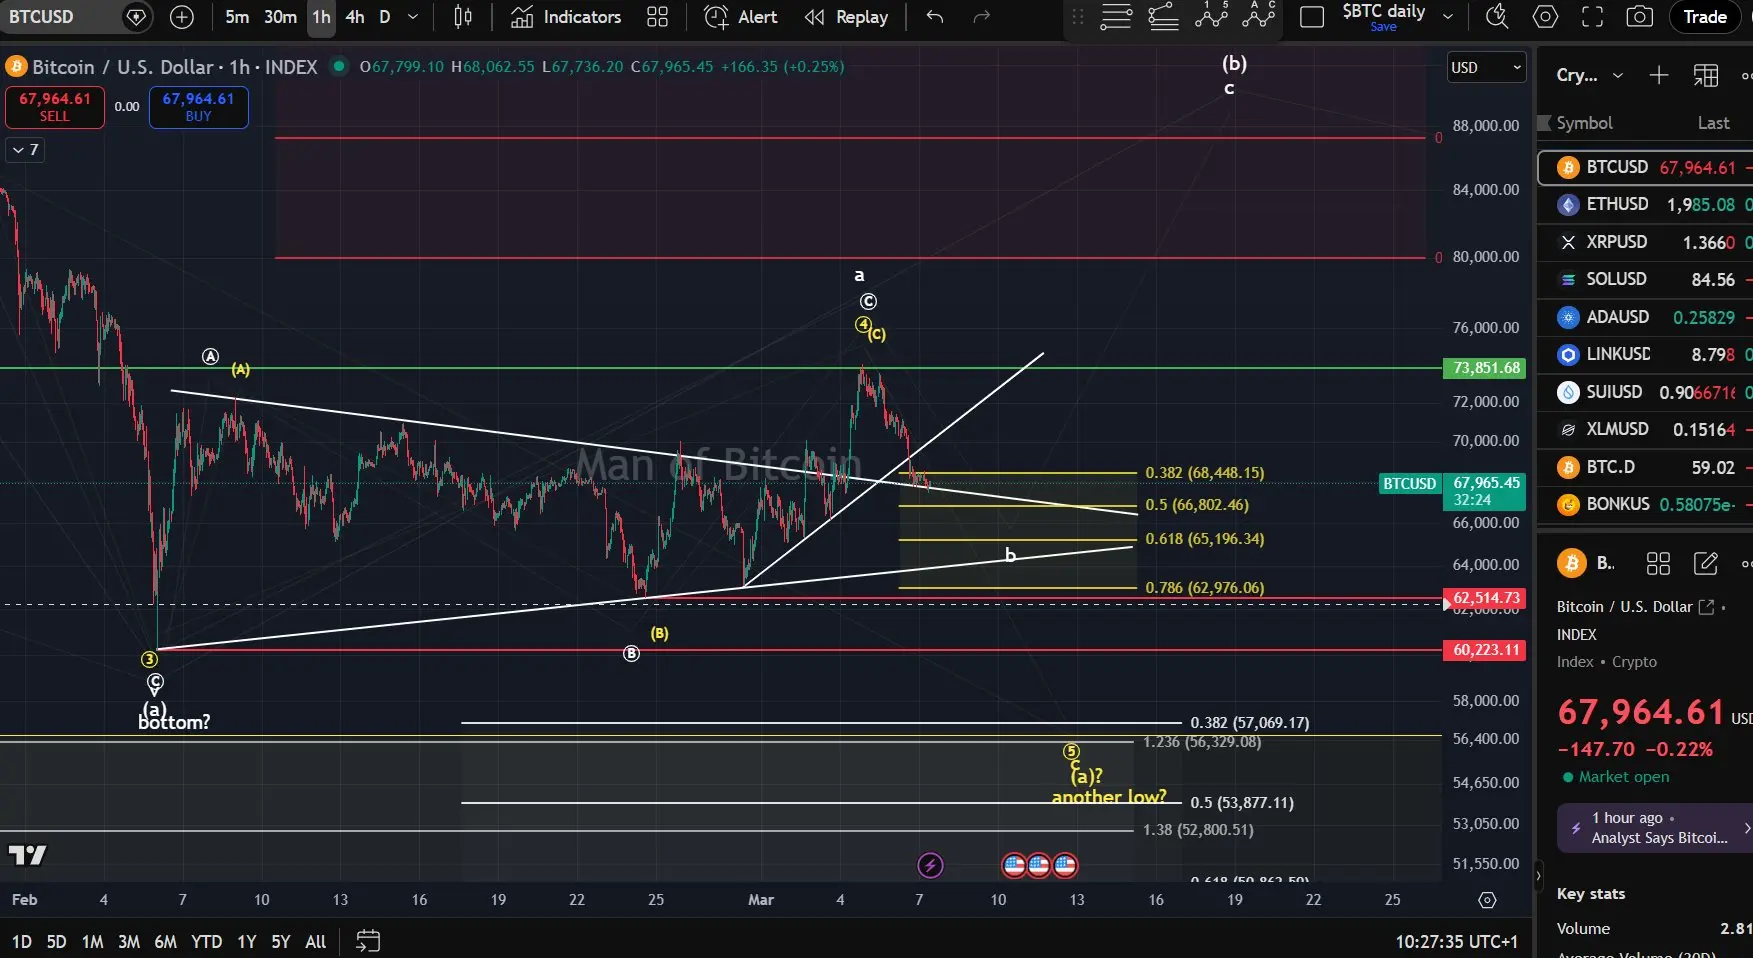Image resolution: width=1753 pixels, height=958 pixels.
Task: Undo the last chart action
Action: coord(935,17)
